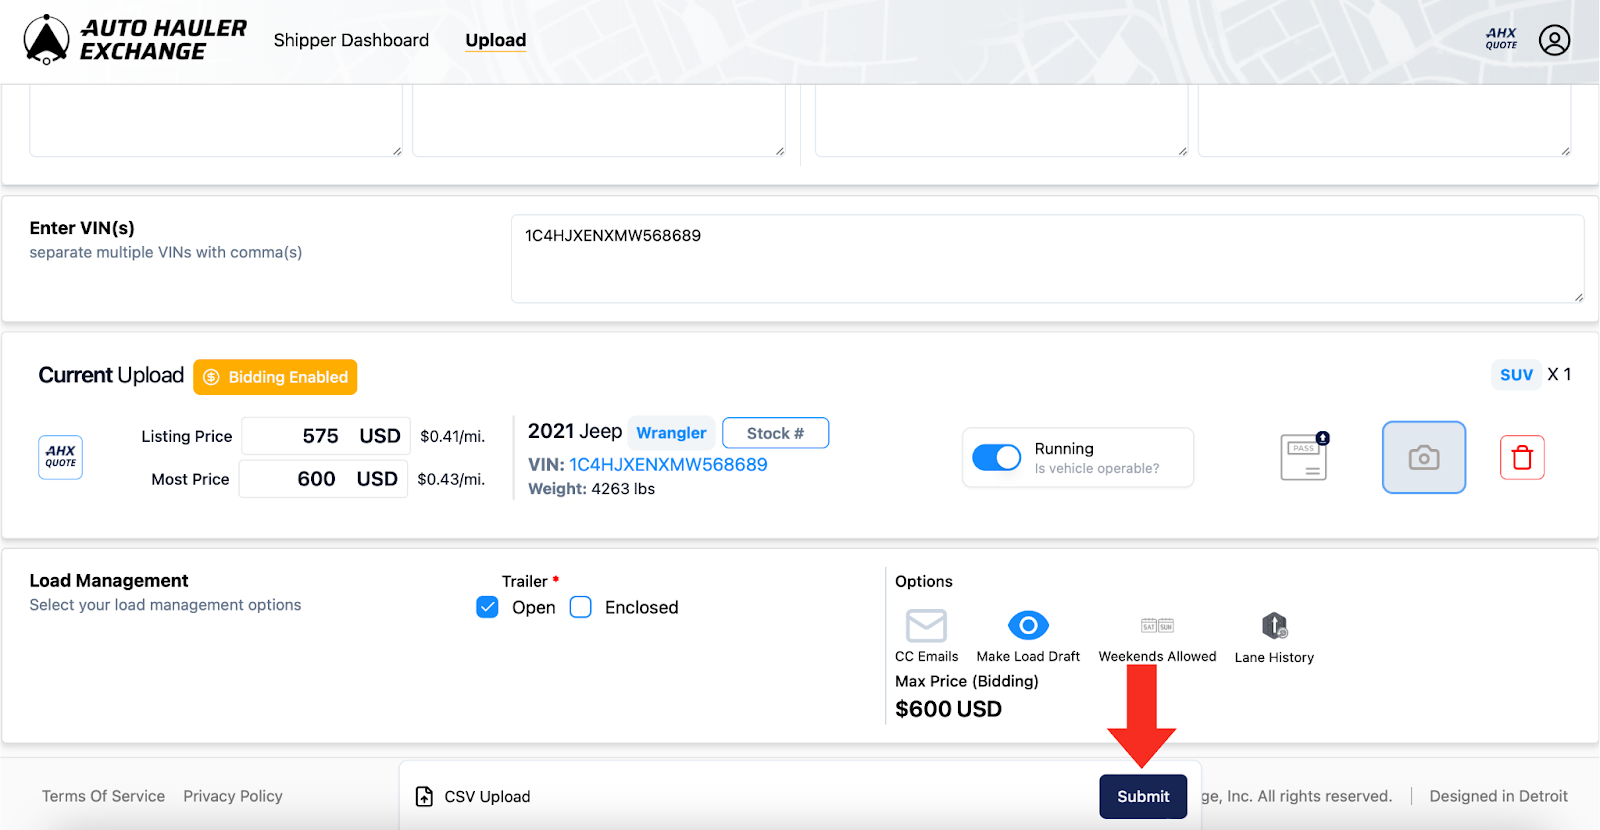Click the $0.43/mi. rate text

(451, 479)
